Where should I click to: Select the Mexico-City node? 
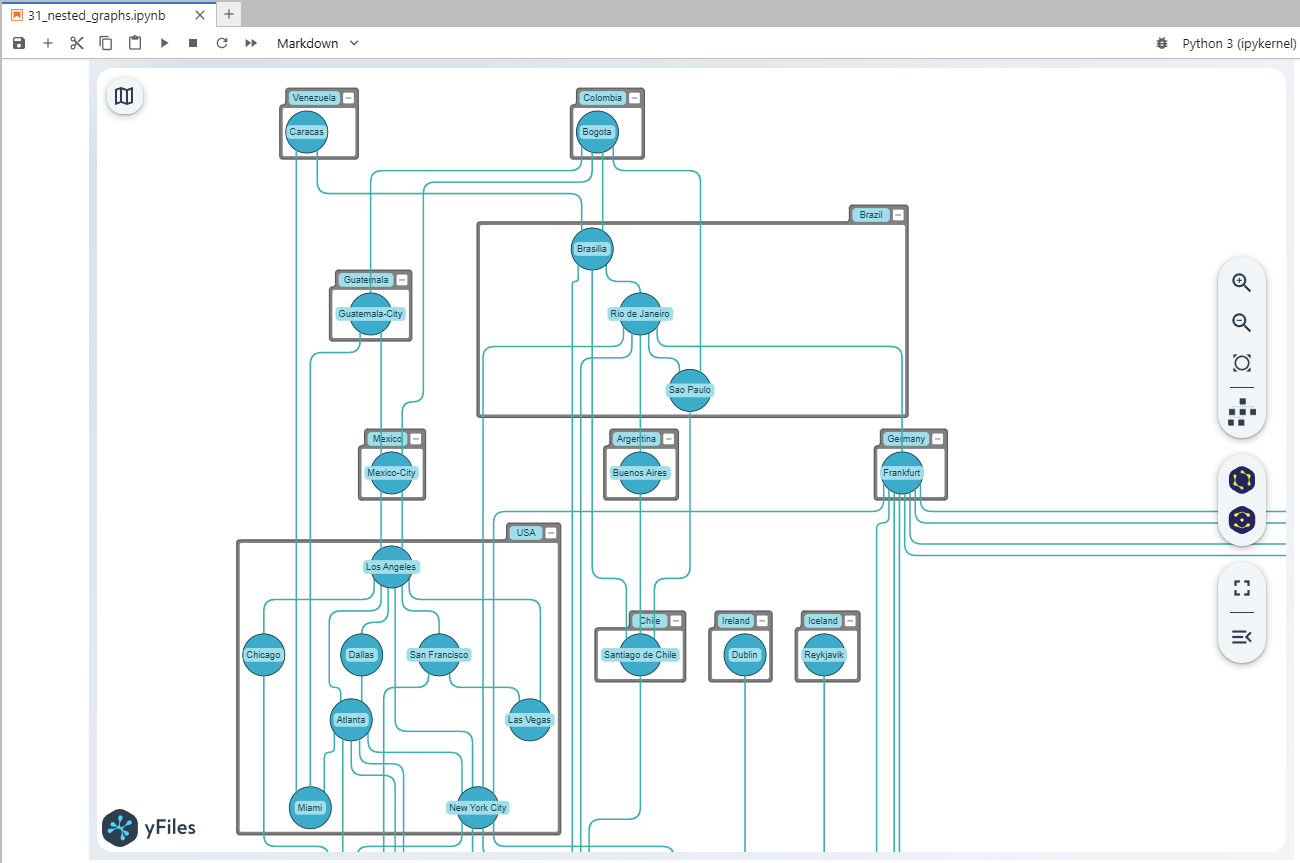(391, 473)
